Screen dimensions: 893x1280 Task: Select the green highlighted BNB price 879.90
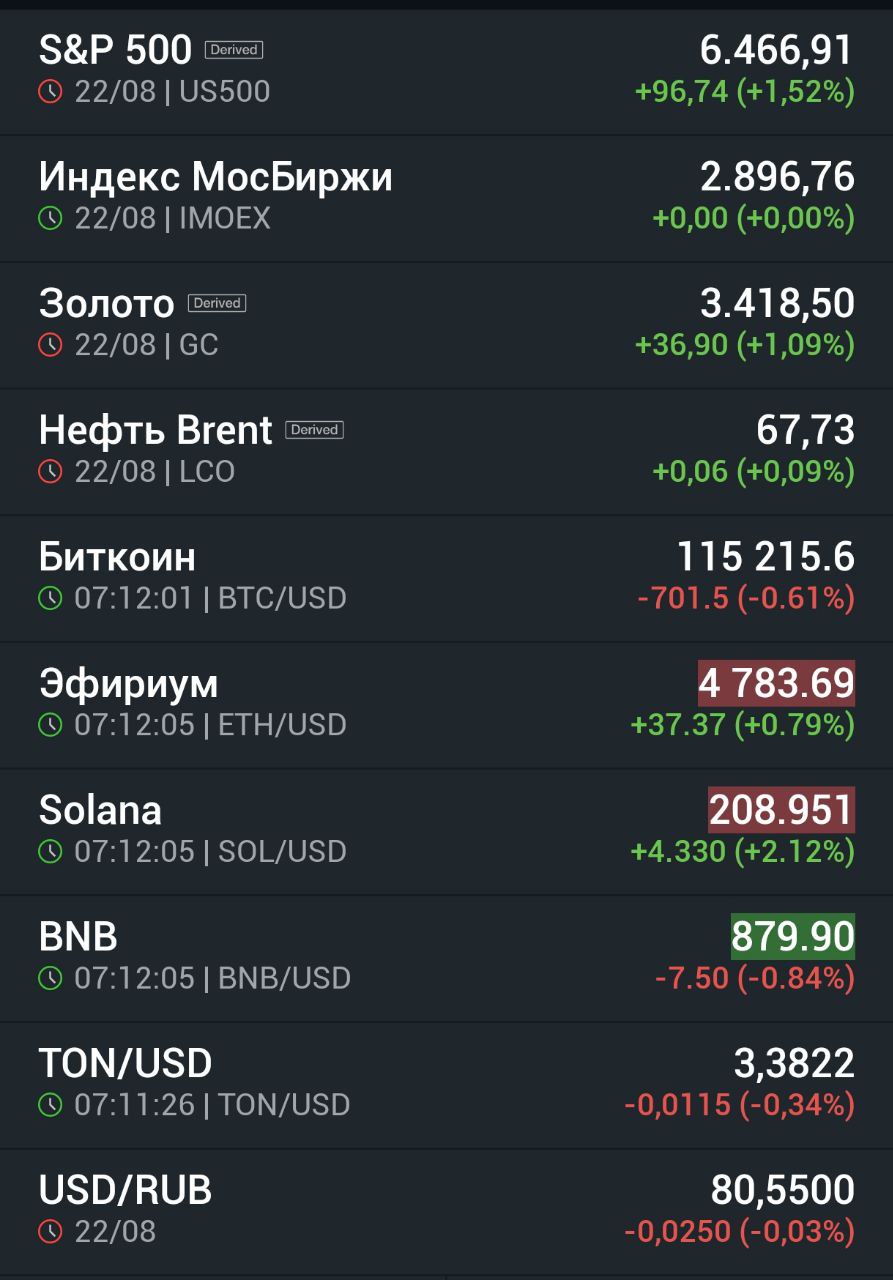tap(793, 937)
